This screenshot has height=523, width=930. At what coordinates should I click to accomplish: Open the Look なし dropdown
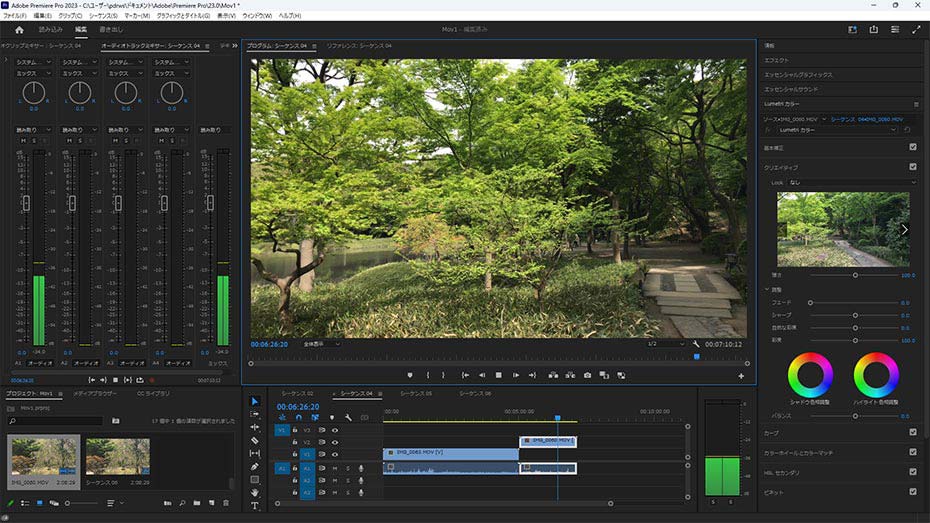(850, 183)
